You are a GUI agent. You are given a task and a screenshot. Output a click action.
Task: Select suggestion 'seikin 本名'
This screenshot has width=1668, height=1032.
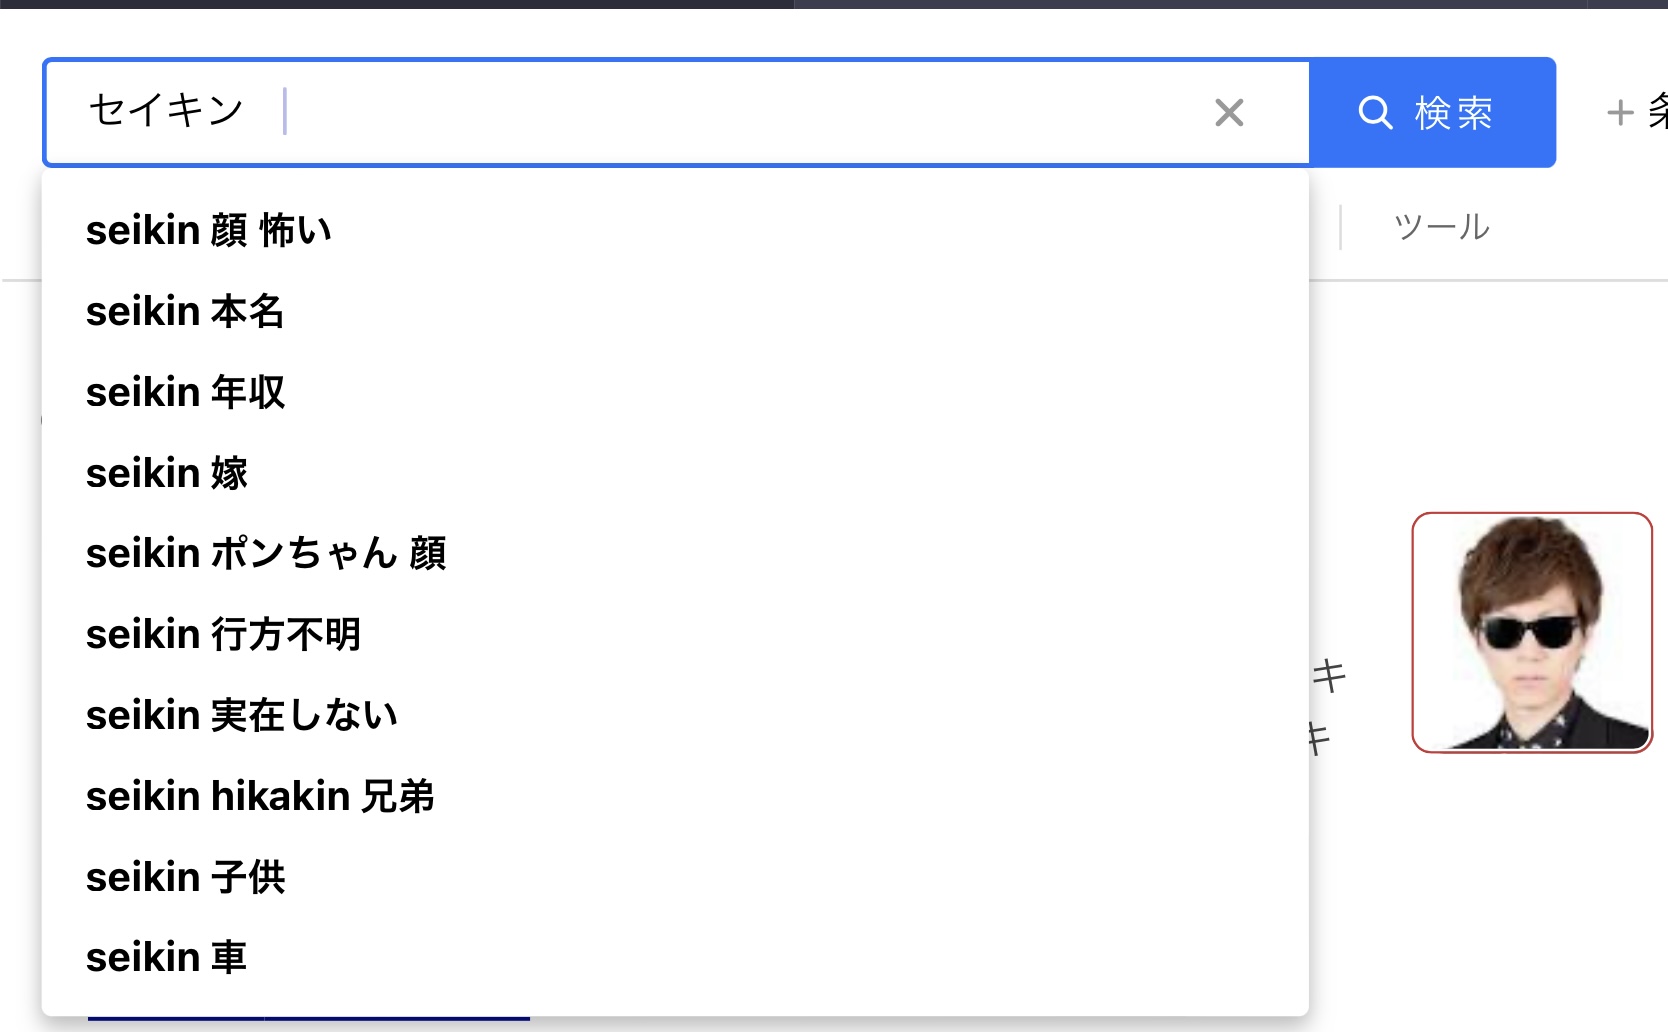pyautogui.click(x=675, y=311)
